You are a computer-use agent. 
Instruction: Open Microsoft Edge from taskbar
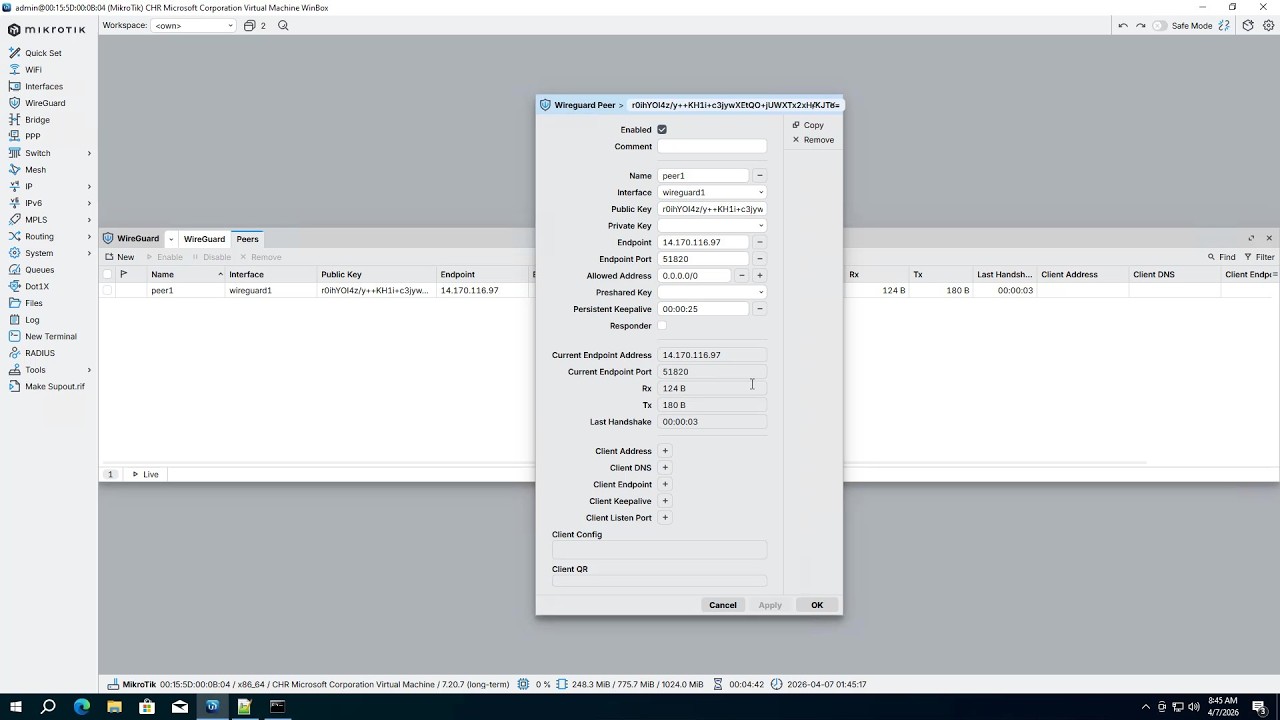point(81,707)
